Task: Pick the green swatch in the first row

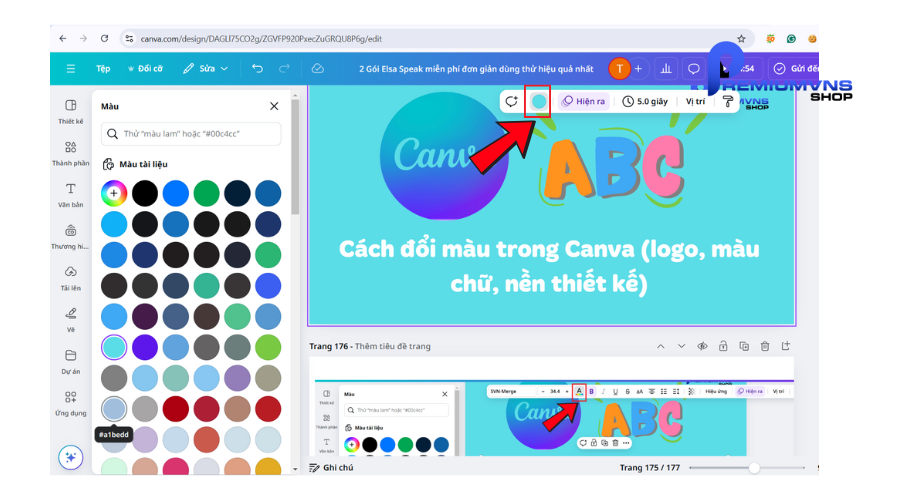Action: (206, 193)
